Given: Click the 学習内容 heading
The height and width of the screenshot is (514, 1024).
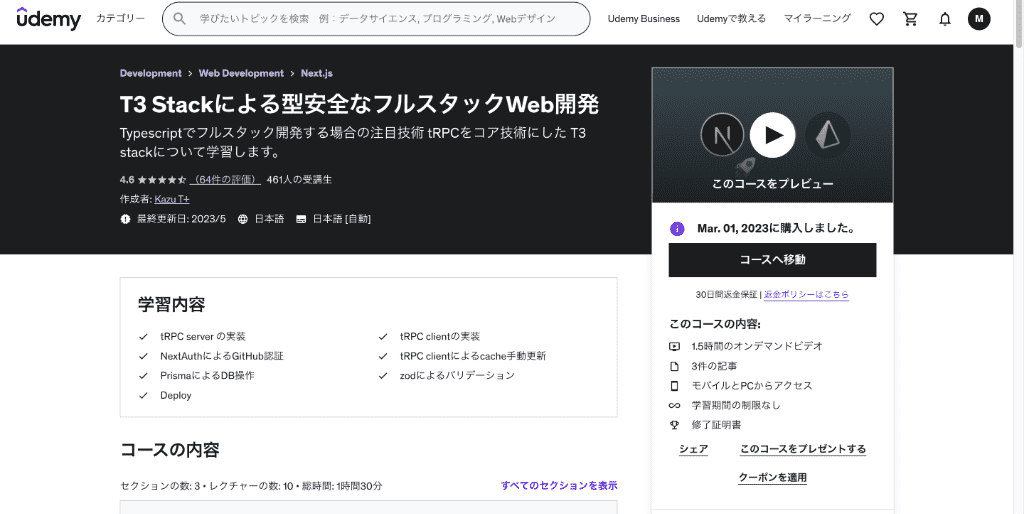Looking at the screenshot, I should tap(172, 304).
